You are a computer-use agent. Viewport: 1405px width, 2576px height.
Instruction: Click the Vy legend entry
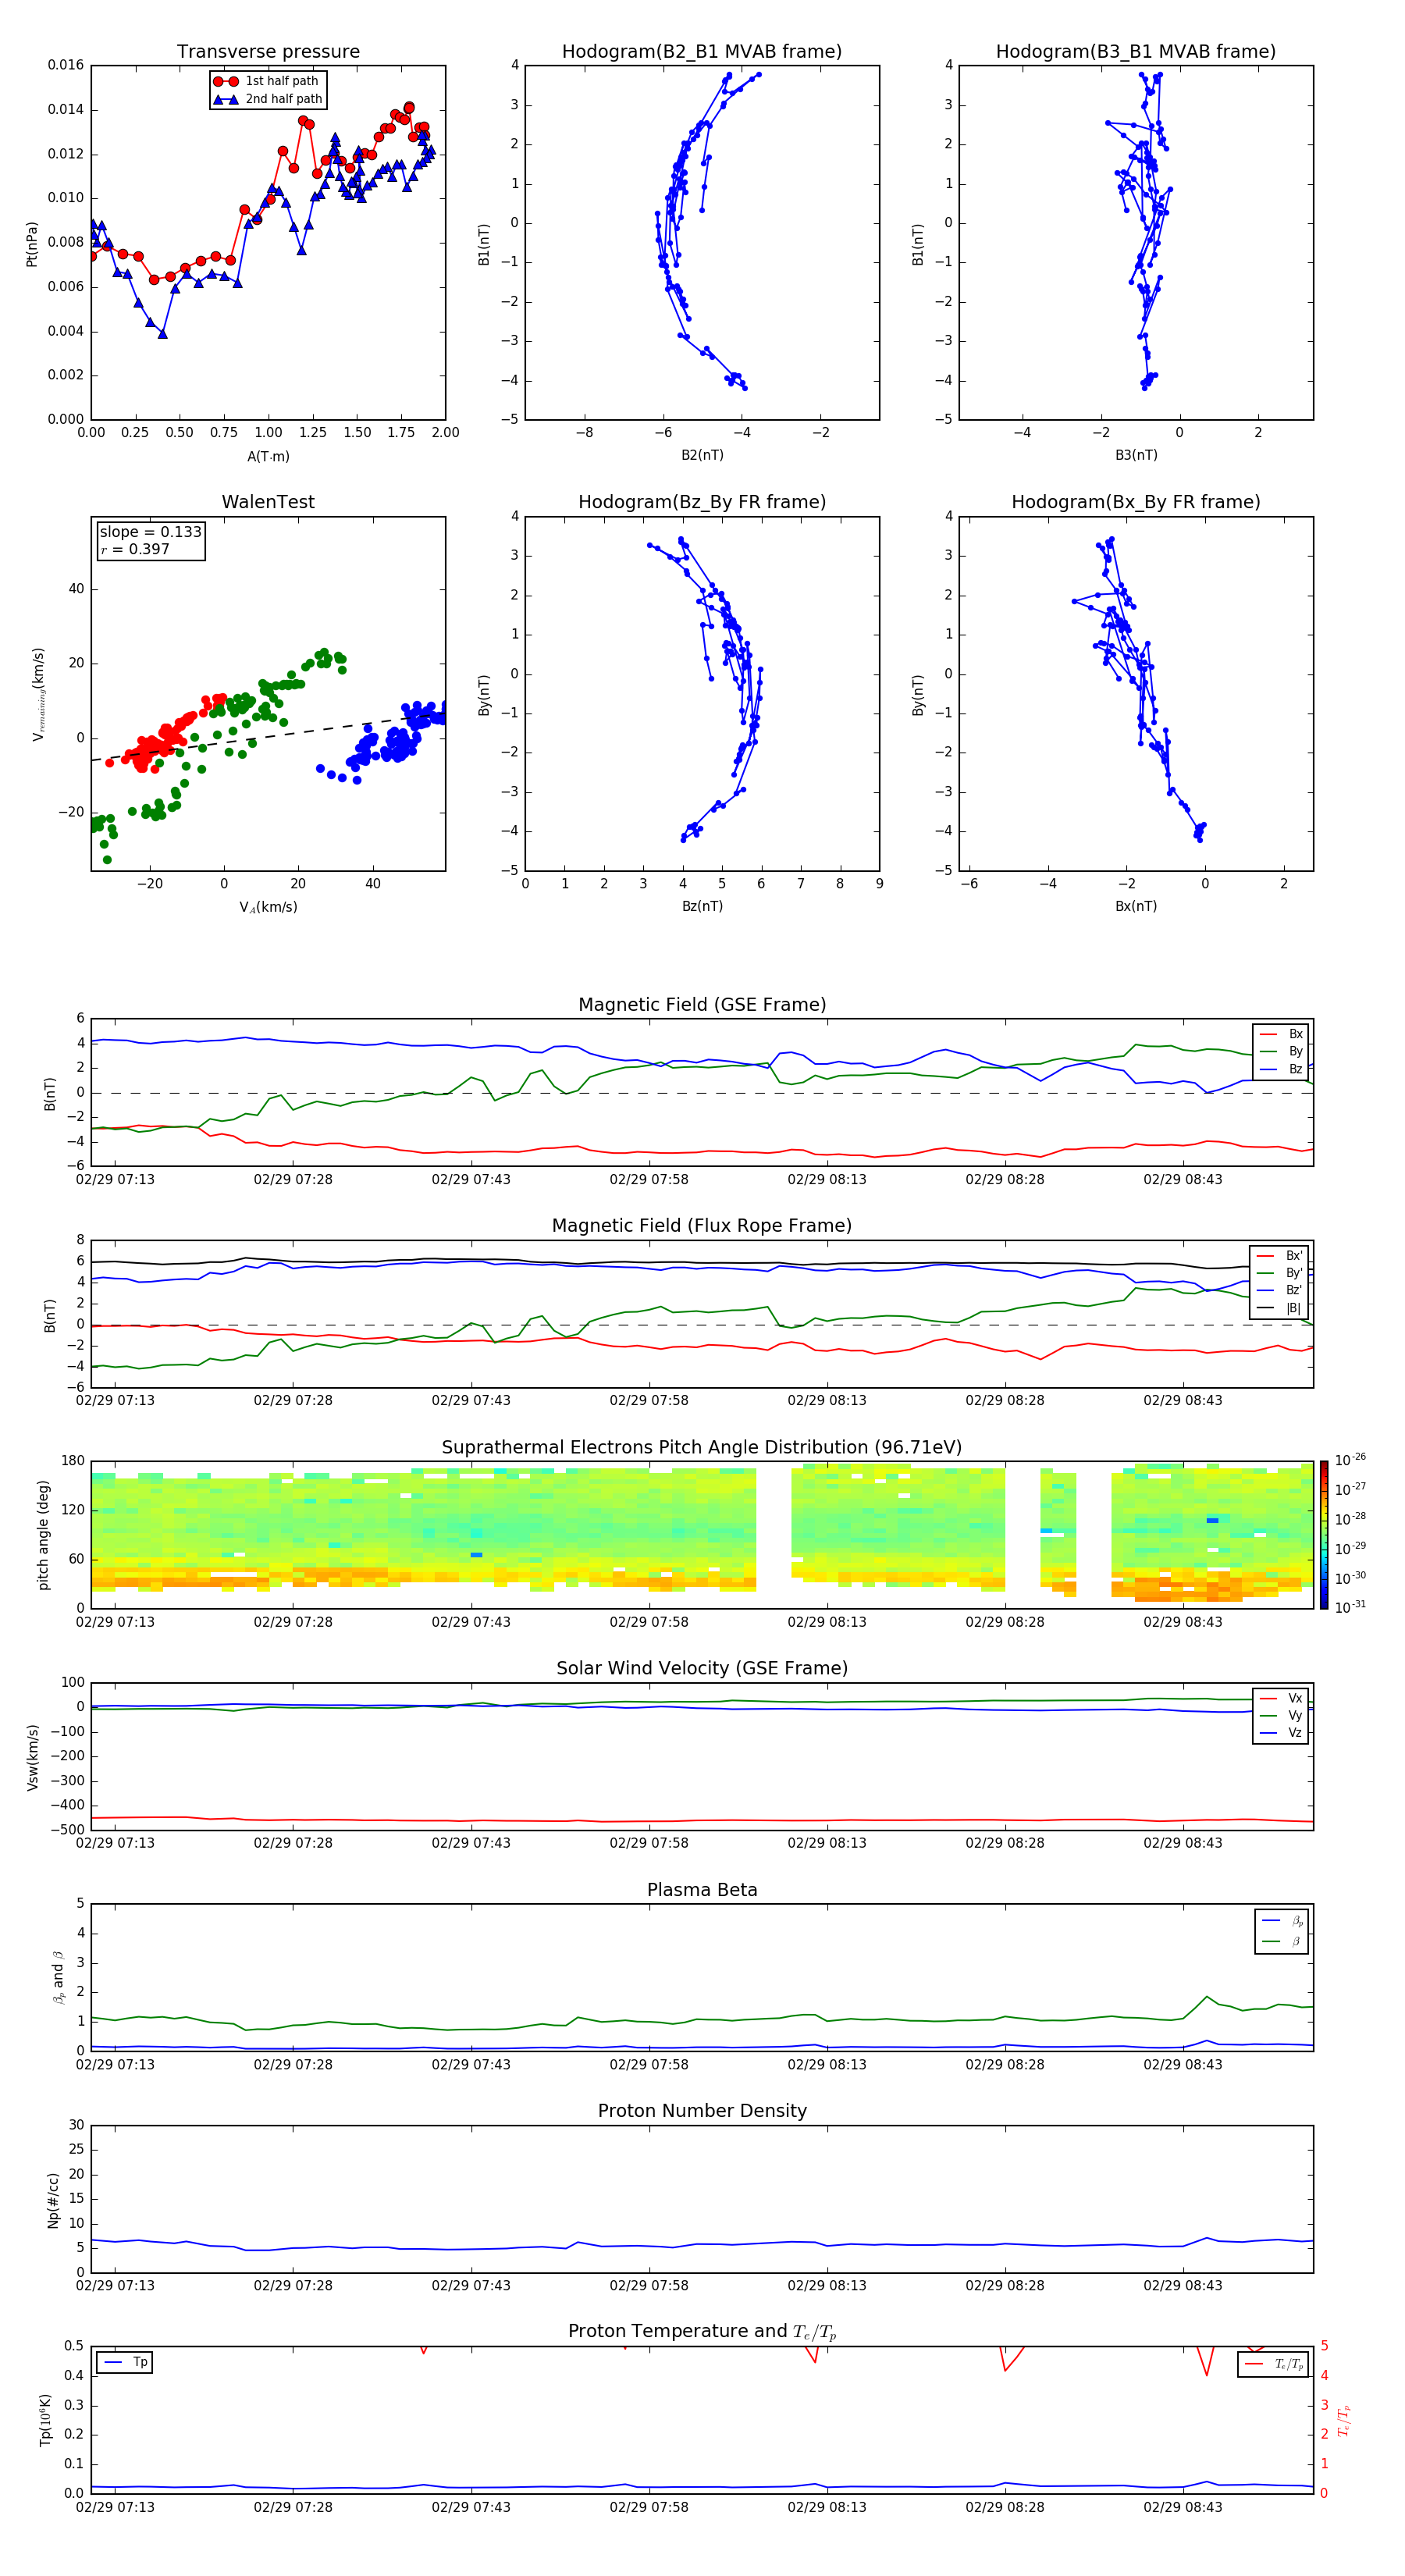pos(1282,1716)
